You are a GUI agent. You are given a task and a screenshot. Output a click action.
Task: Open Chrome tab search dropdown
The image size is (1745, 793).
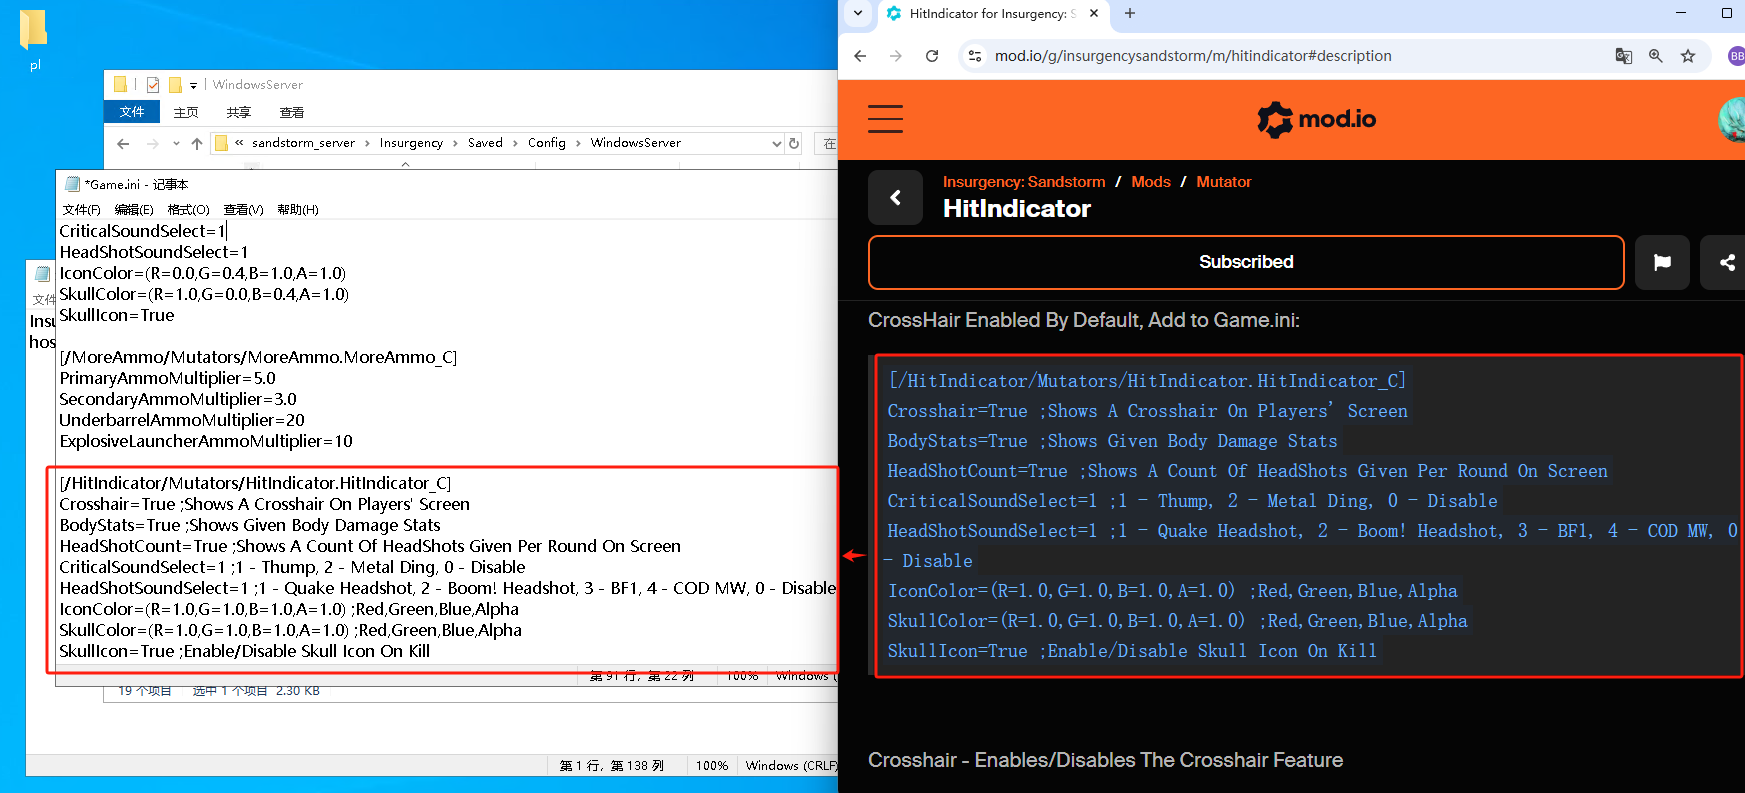click(x=858, y=13)
